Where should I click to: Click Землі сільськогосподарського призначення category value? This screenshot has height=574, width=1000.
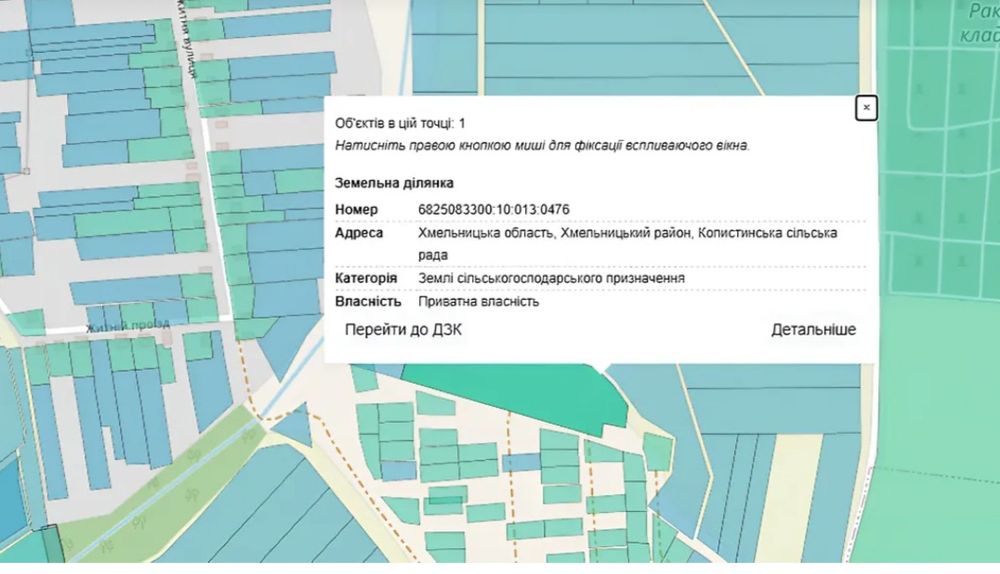coord(551,278)
